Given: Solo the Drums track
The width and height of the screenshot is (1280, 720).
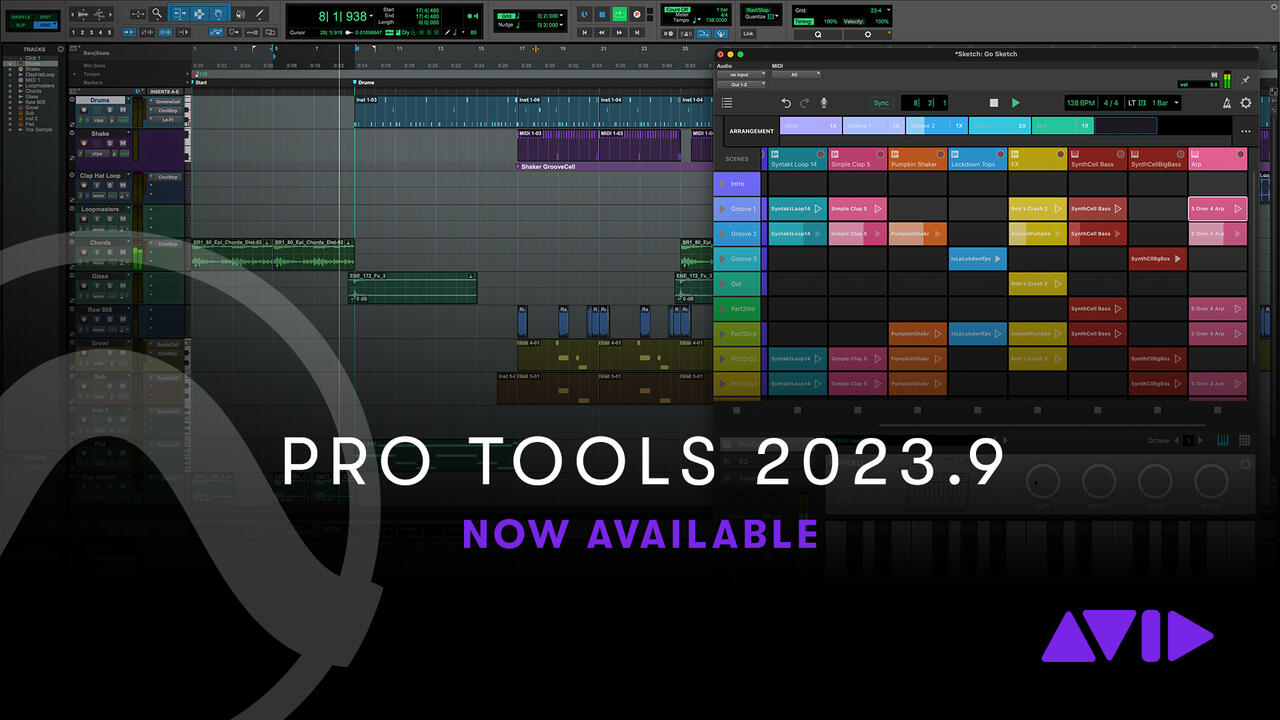Looking at the screenshot, I should (110, 109).
